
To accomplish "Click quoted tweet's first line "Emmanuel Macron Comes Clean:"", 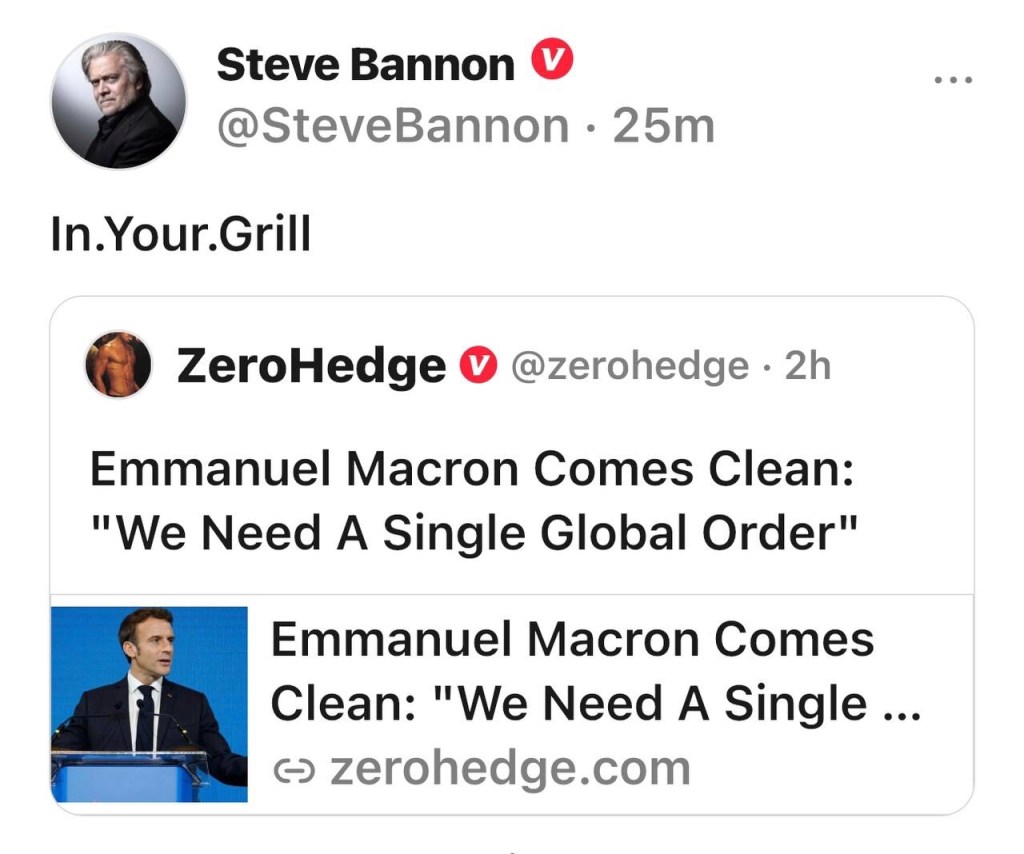I will [x=472, y=469].
